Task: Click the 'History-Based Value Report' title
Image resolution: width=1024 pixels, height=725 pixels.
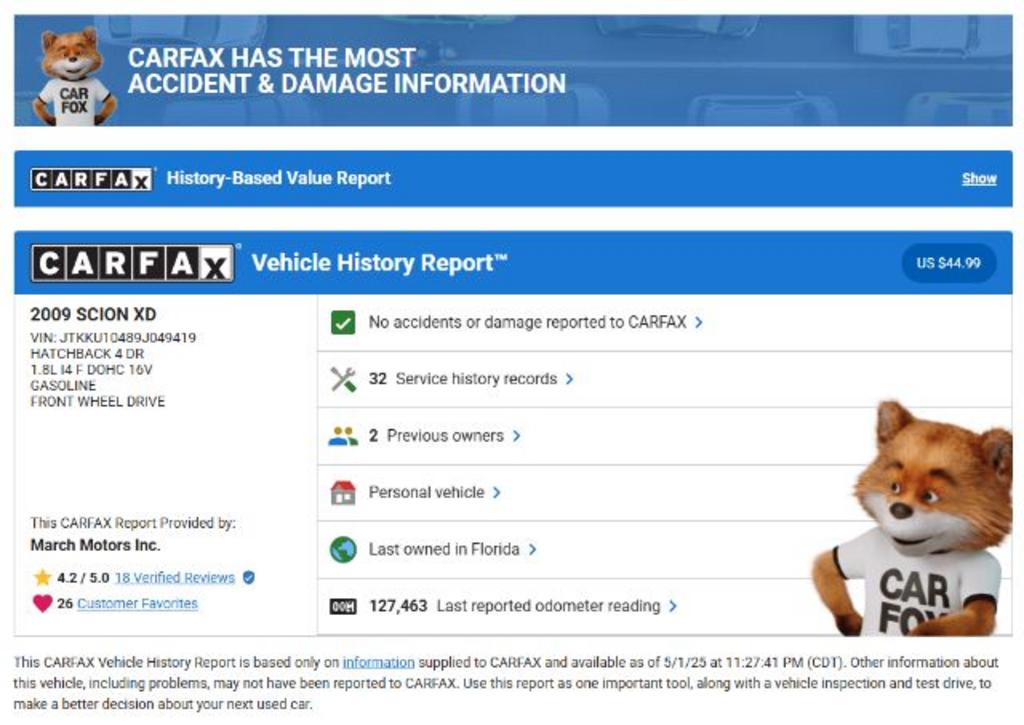Action: (278, 178)
